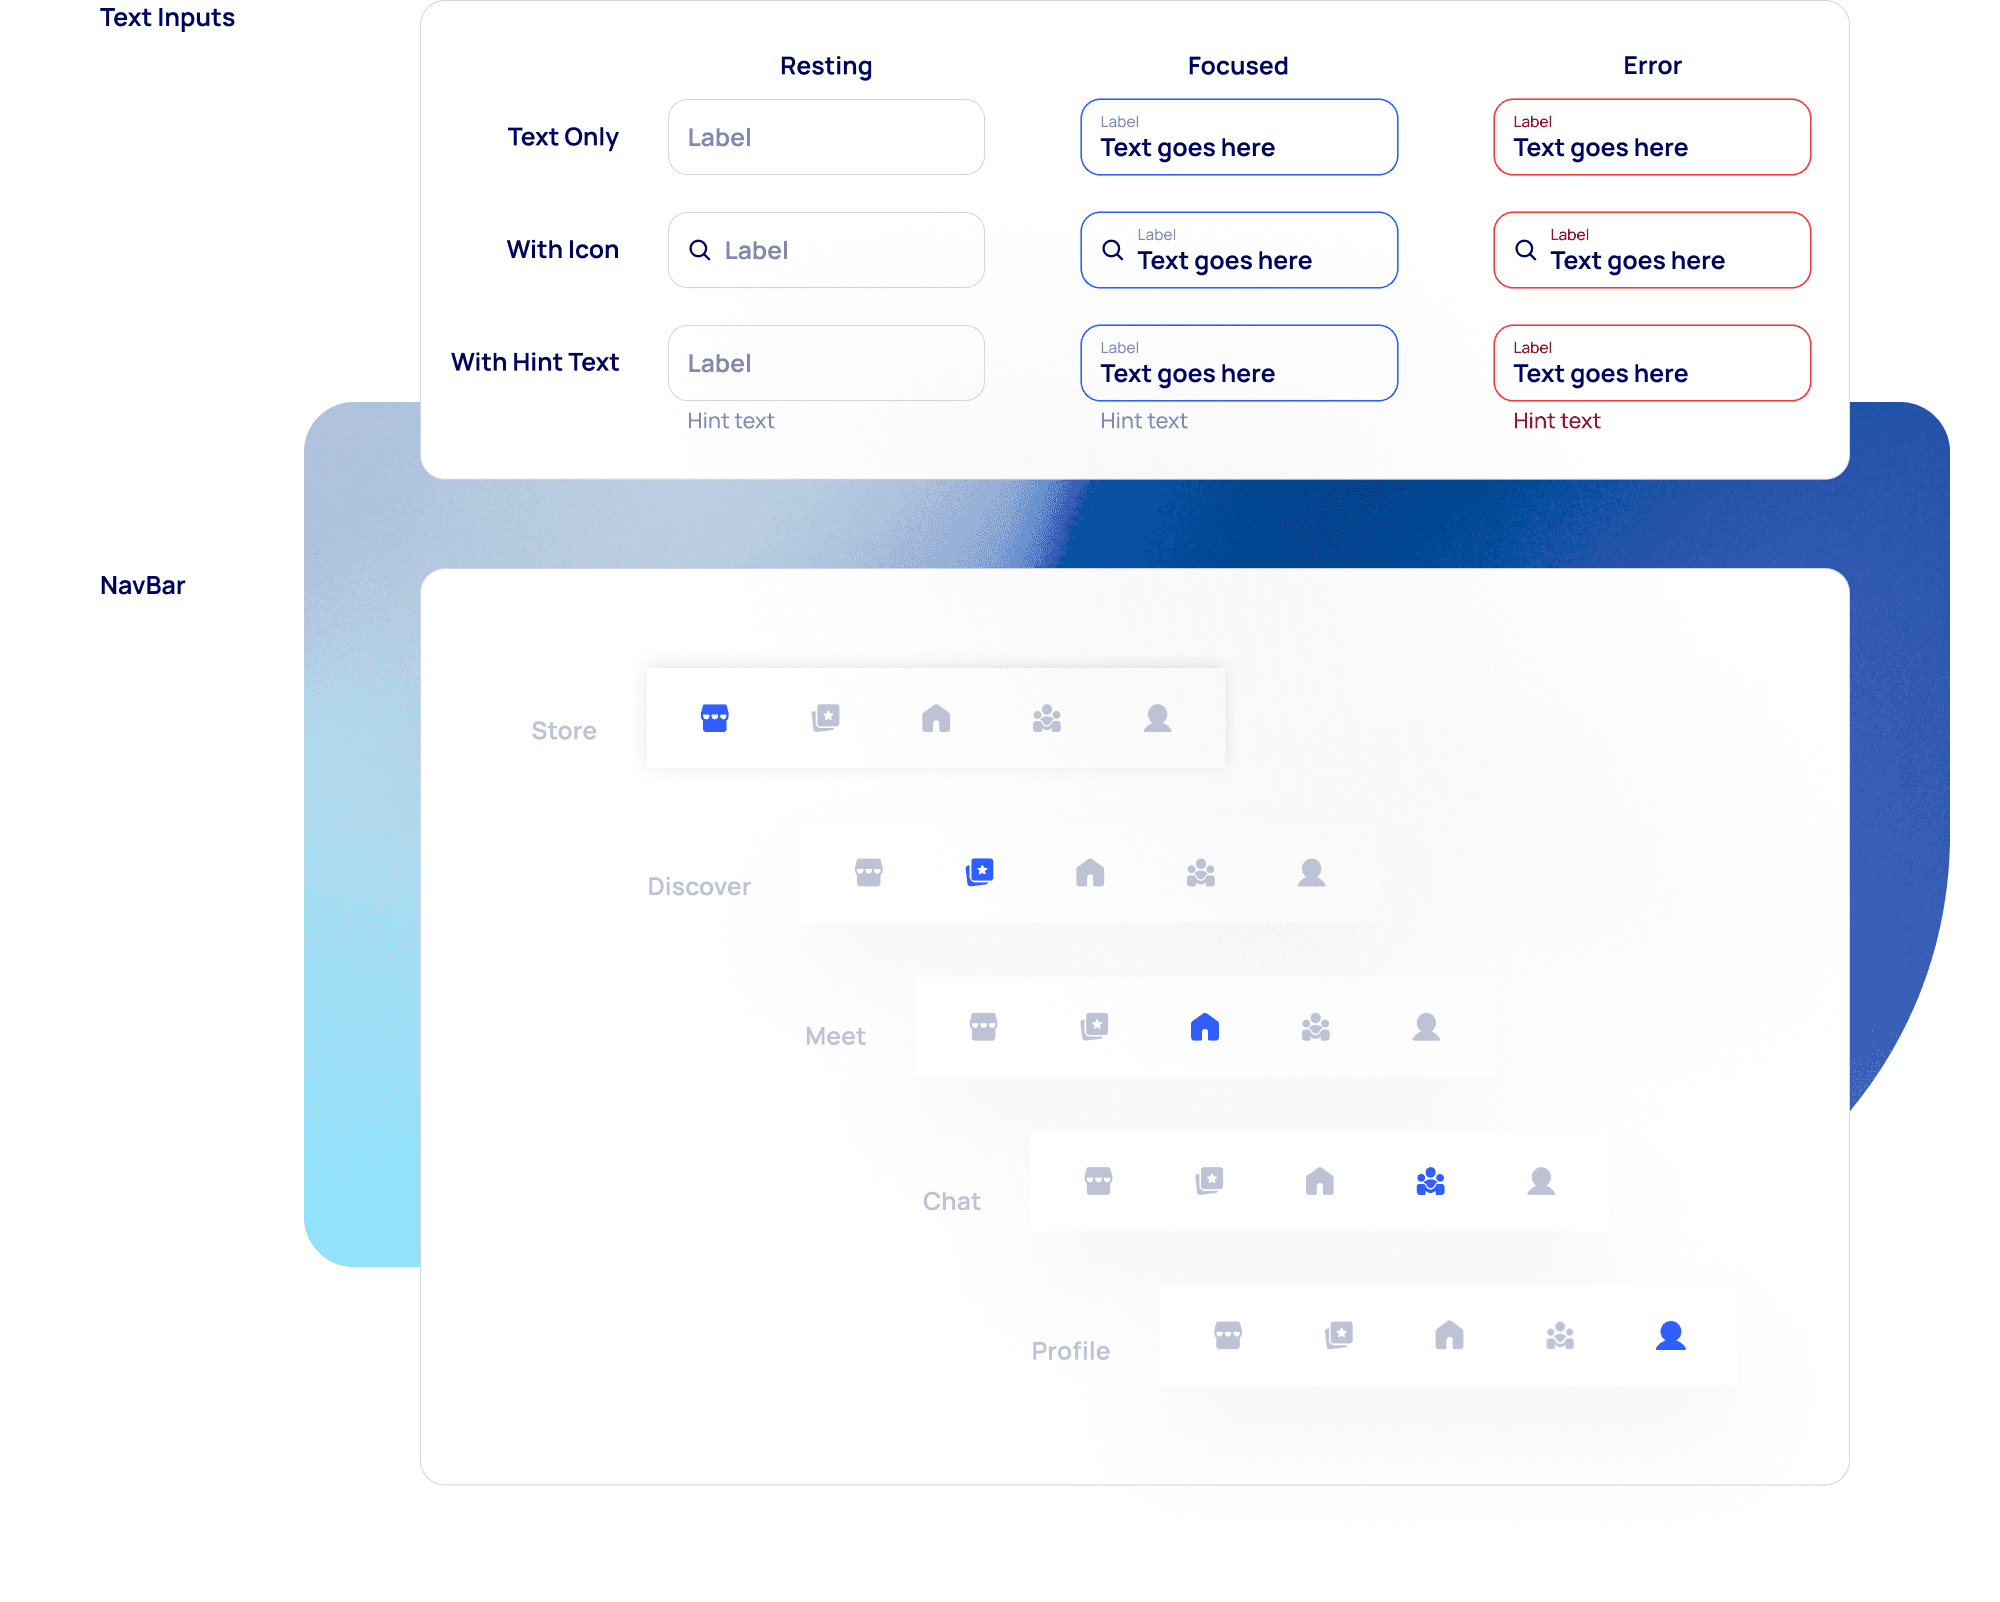Click the active store icon in Store navbar
Image resolution: width=2000 pixels, height=1602 pixels.
point(714,718)
